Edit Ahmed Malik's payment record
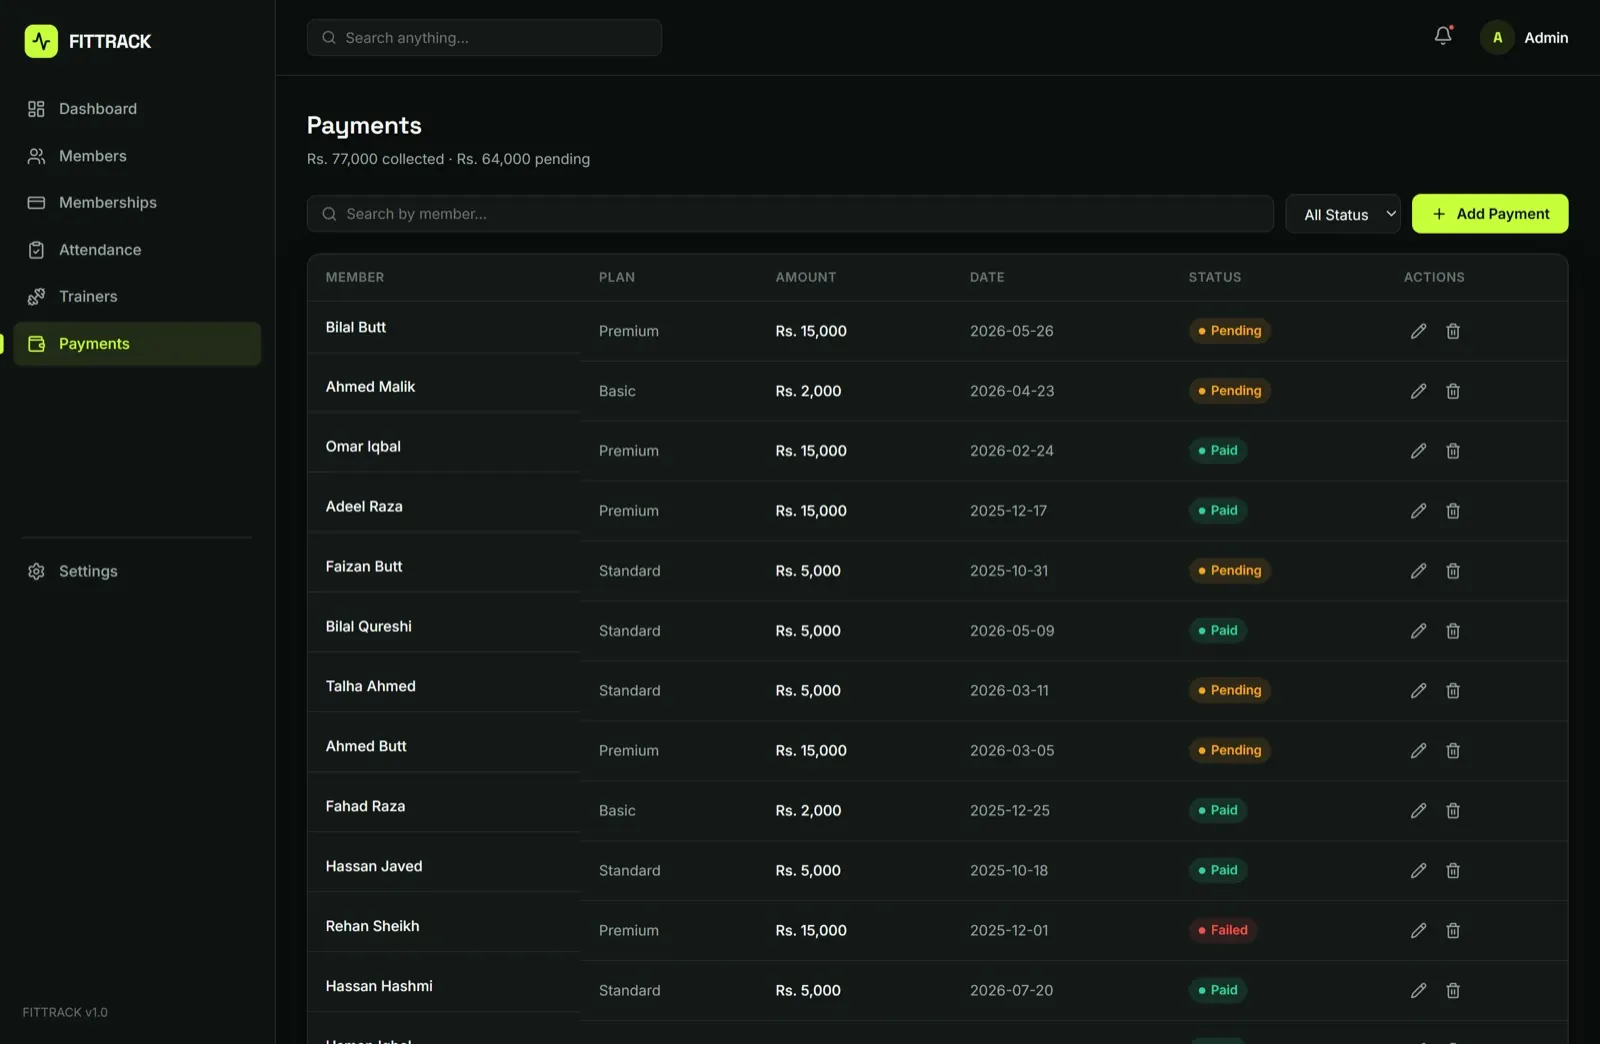1600x1044 pixels. (x=1418, y=391)
